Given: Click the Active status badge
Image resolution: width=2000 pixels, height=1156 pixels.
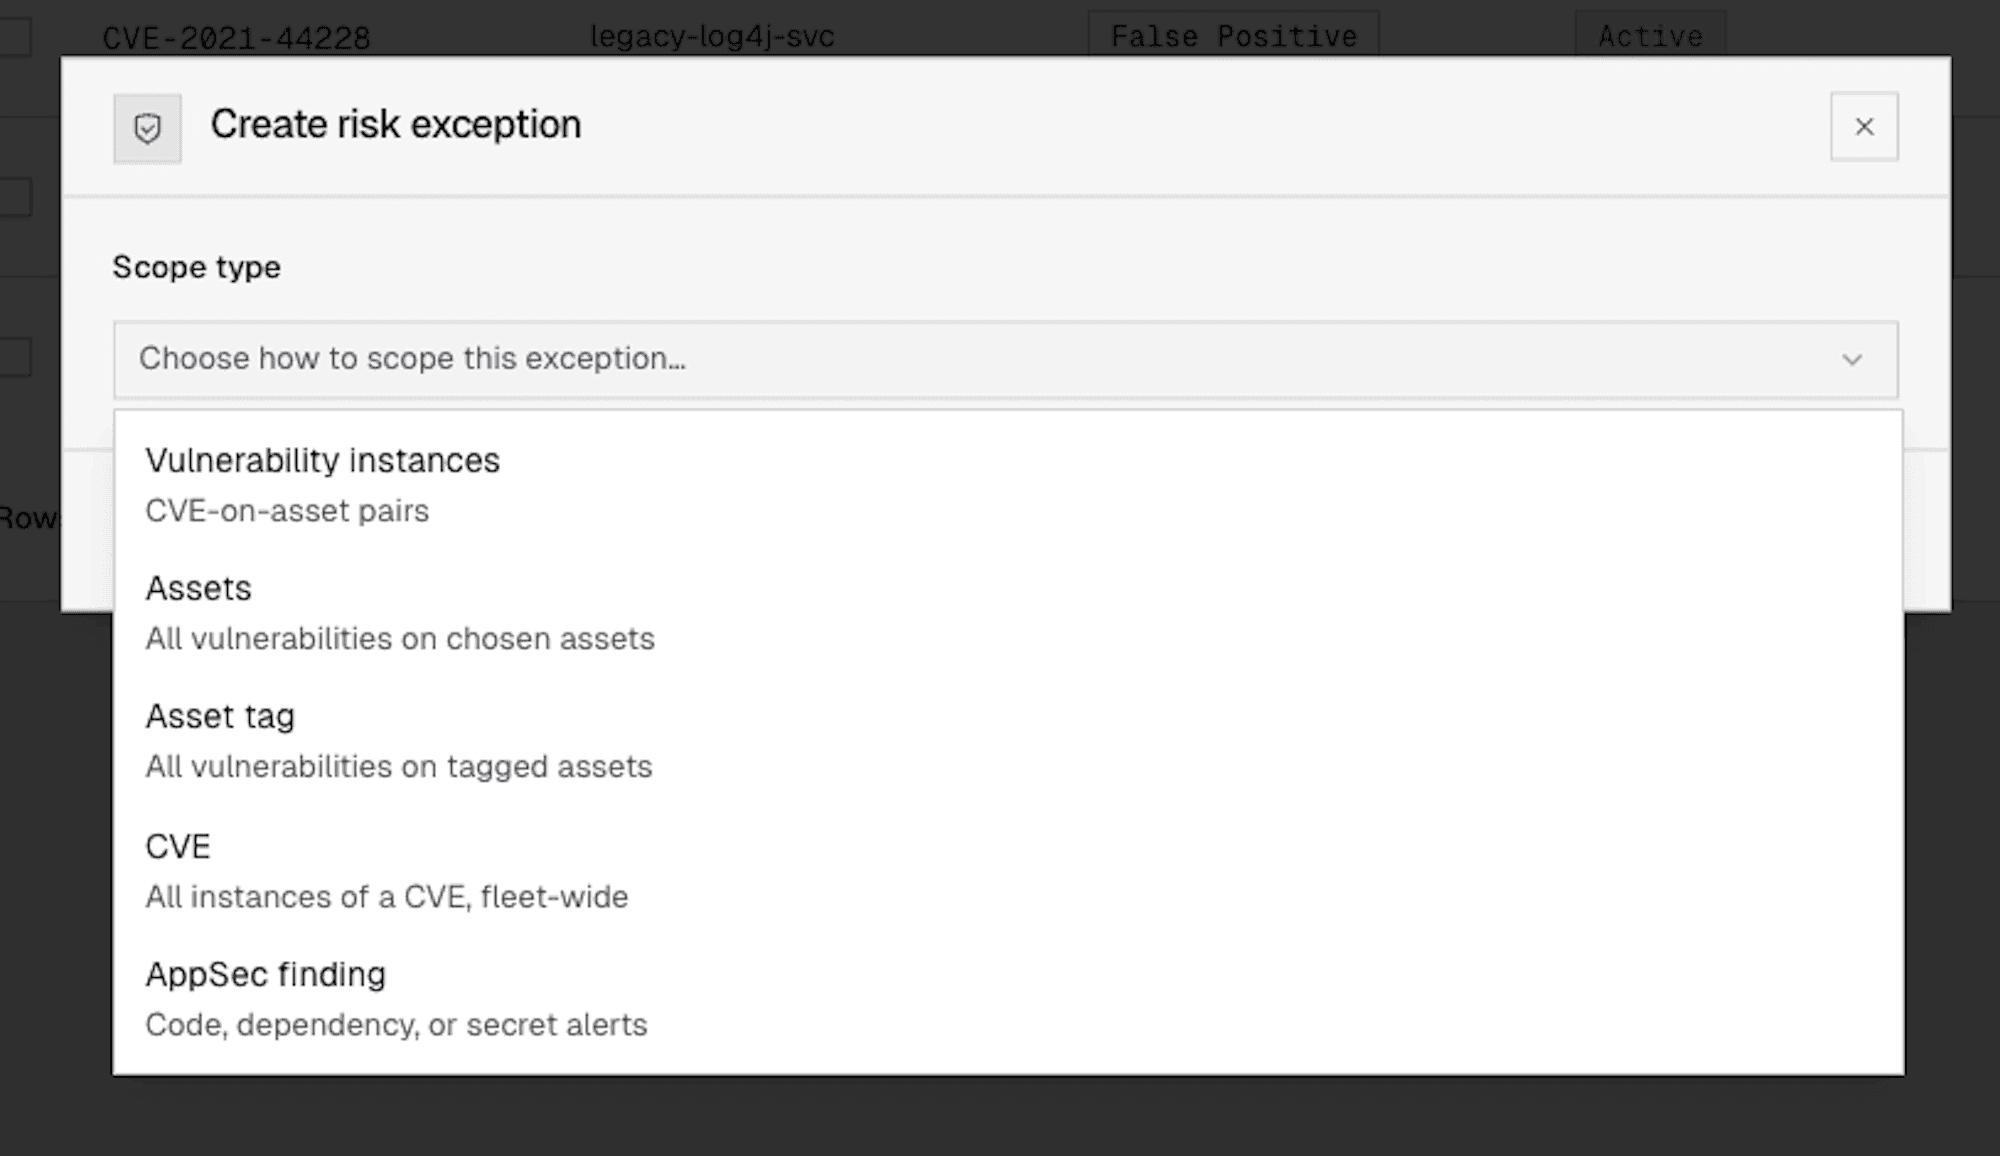Looking at the screenshot, I should point(1650,36).
